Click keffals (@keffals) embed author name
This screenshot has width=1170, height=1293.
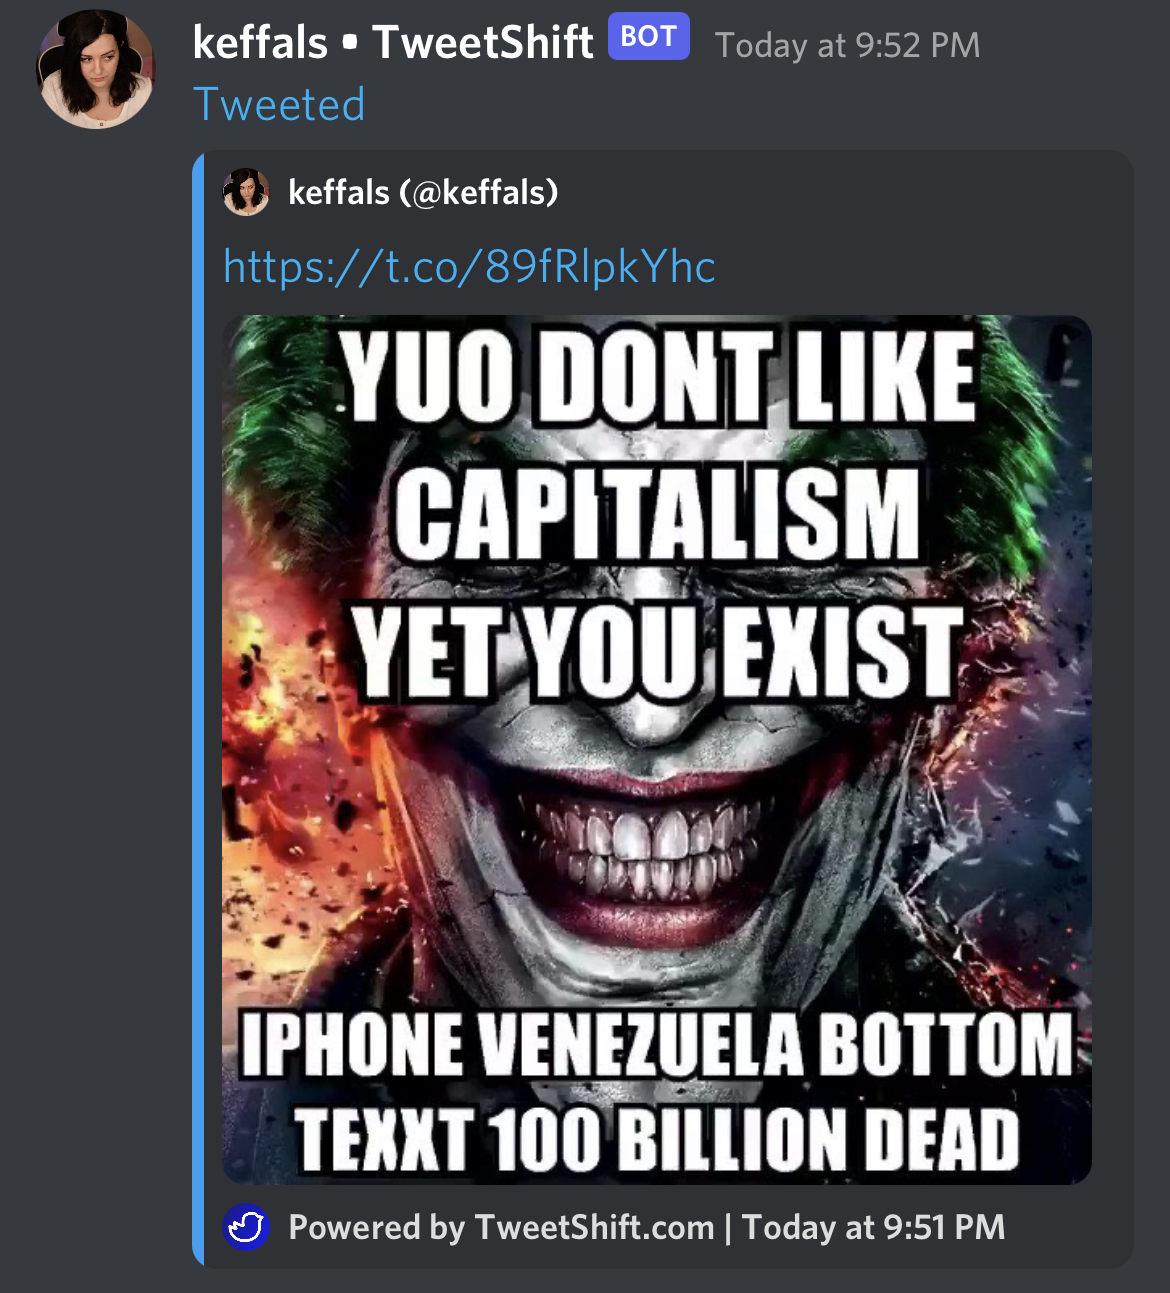(x=423, y=192)
